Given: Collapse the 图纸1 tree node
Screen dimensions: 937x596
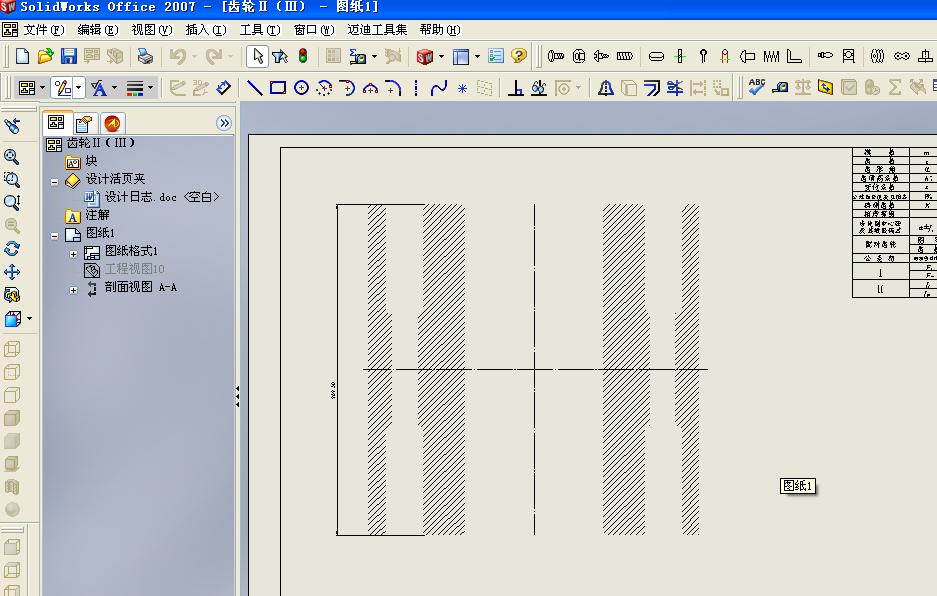Looking at the screenshot, I should click(x=54, y=236).
